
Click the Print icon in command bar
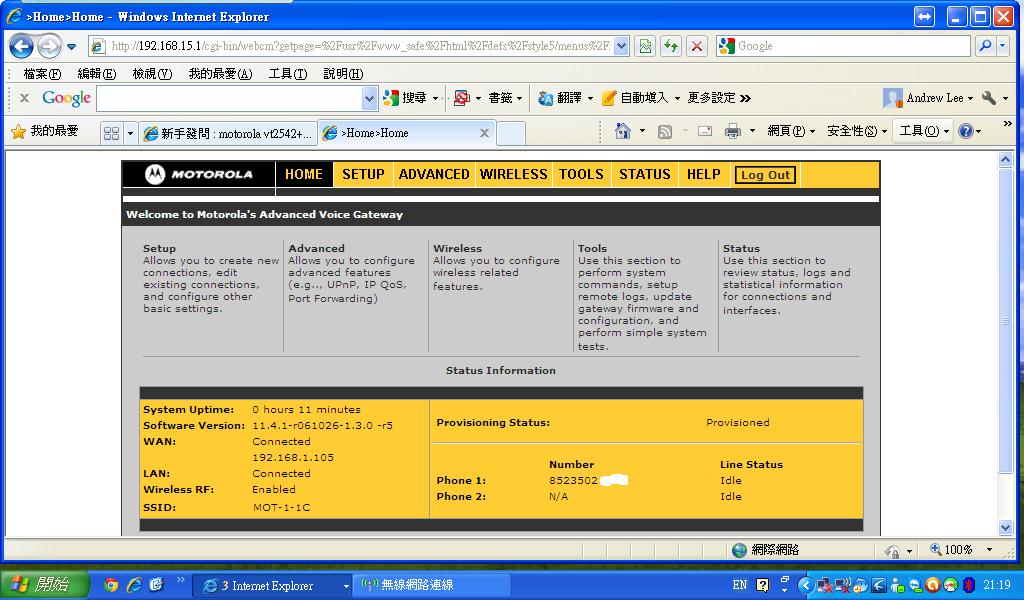(733, 131)
